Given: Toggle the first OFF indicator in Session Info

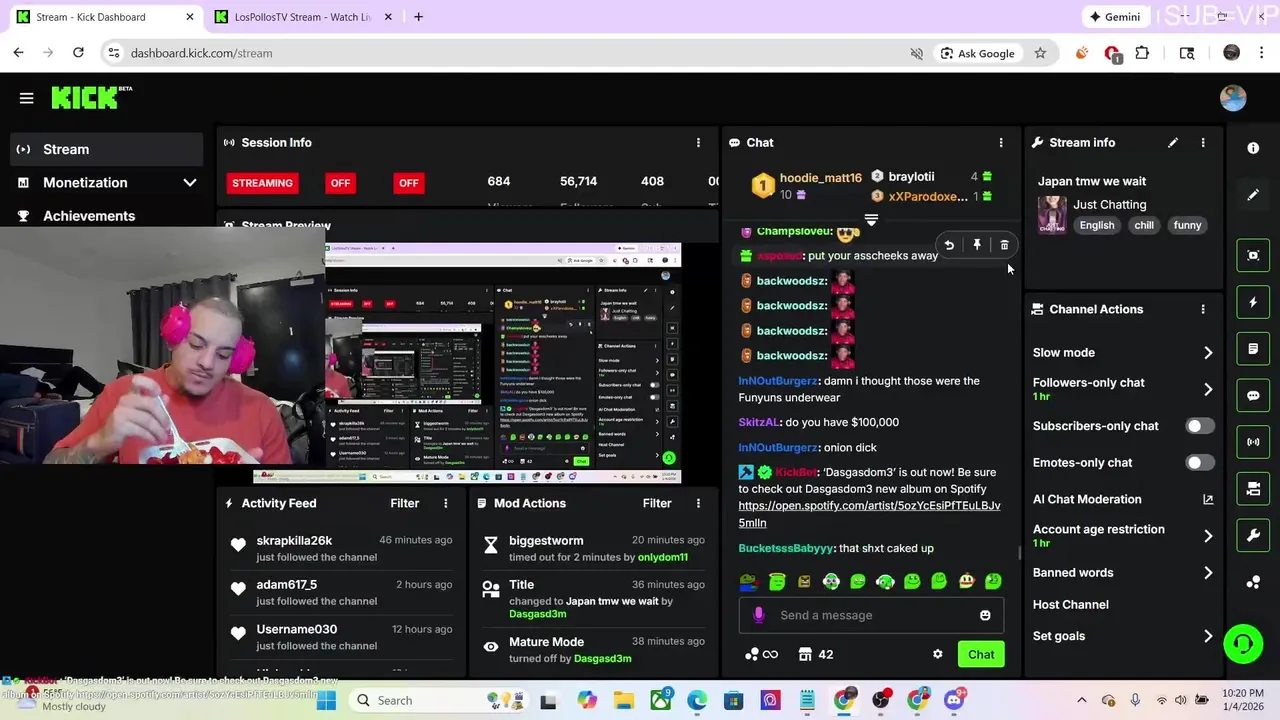Looking at the screenshot, I should [341, 183].
